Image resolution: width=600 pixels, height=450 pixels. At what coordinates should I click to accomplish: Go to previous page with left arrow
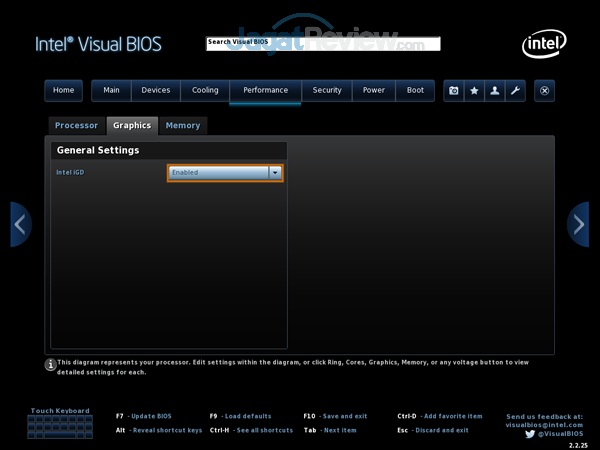pos(20,224)
